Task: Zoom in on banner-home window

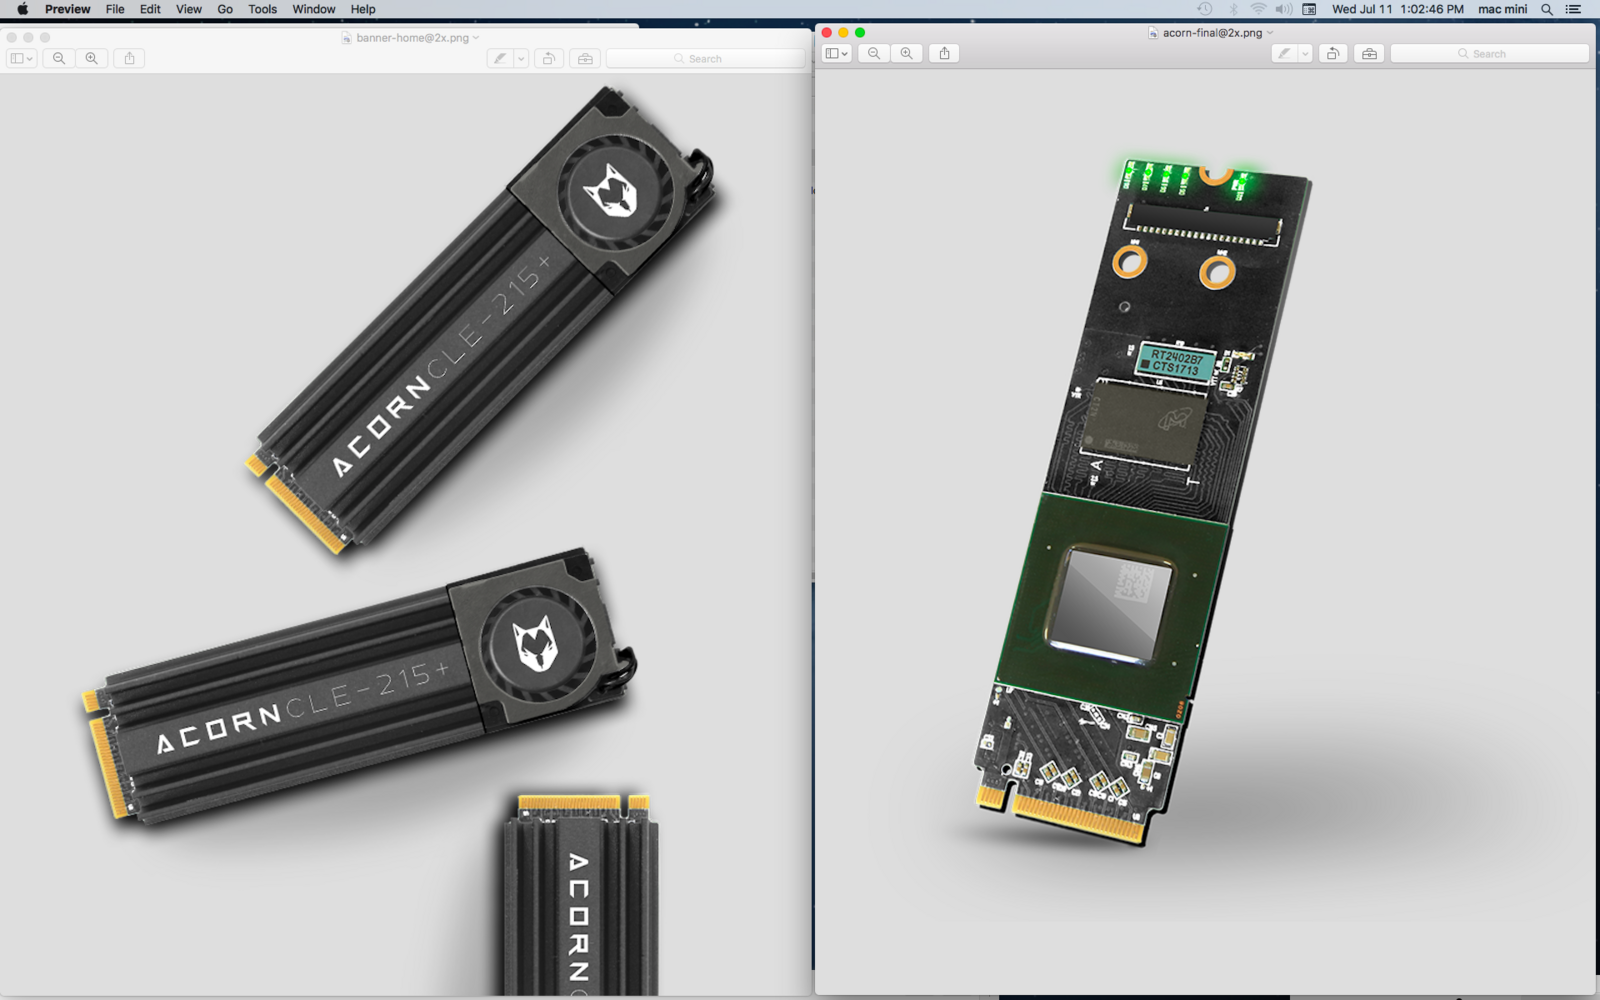Action: tap(92, 58)
